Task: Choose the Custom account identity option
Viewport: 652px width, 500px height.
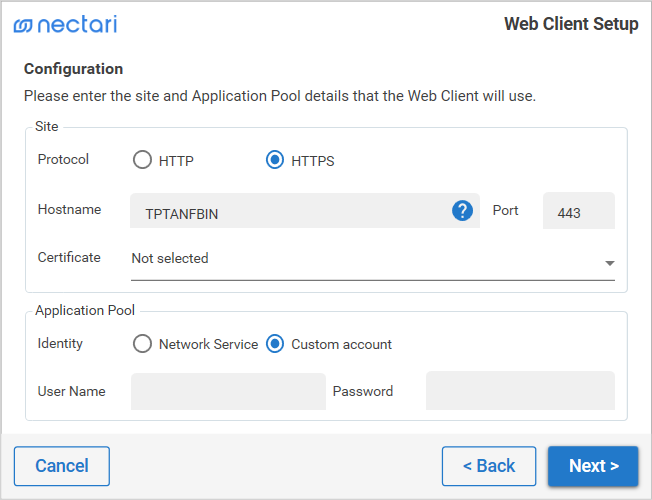Action: (275, 344)
